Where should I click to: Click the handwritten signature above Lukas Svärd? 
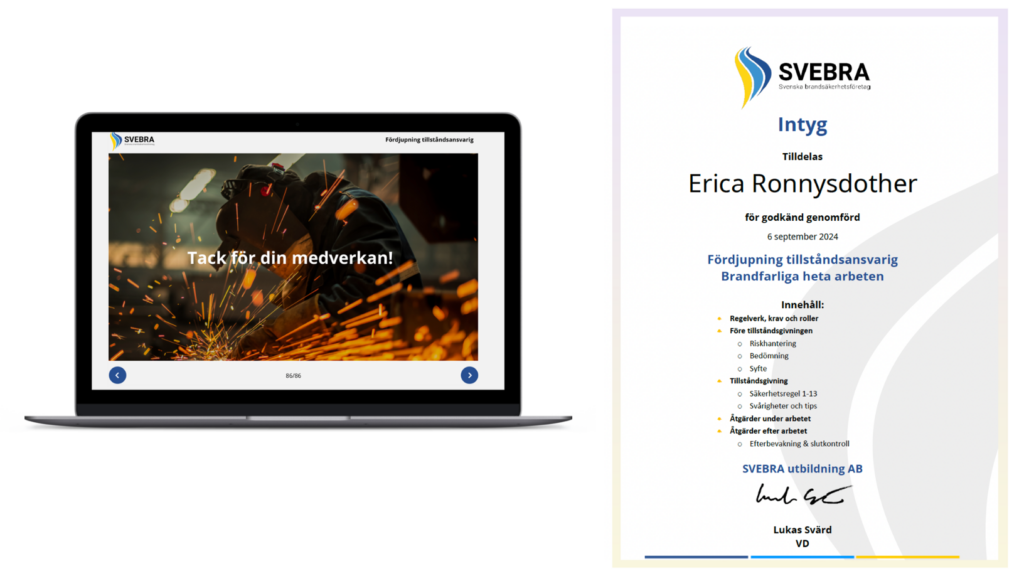point(802,494)
